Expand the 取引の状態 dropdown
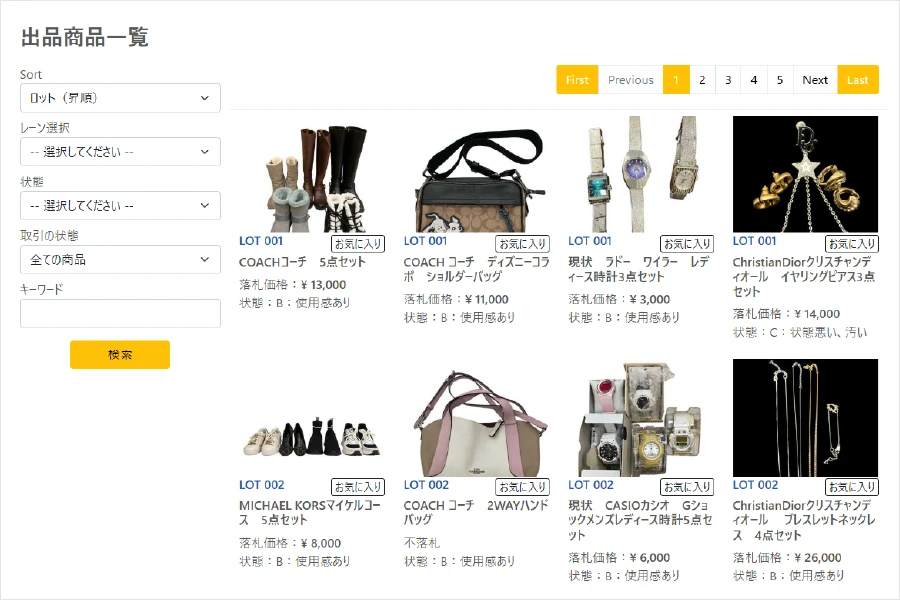 [120, 260]
